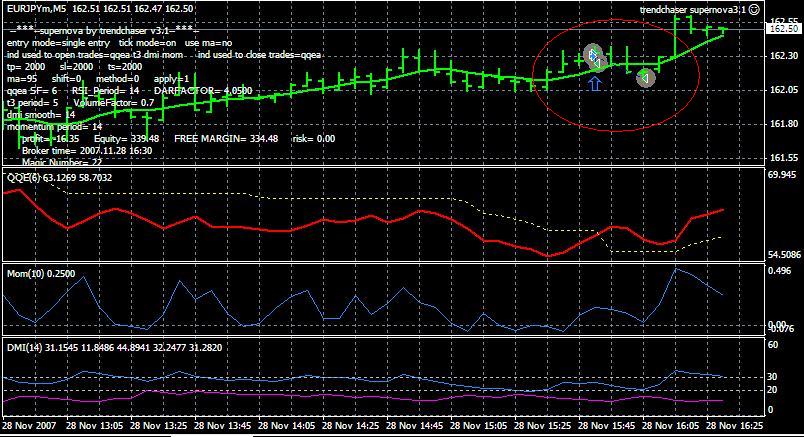Click the trendchaser supernova3,1 expert name
Viewport: 804px width, 437px height.
click(692, 9)
